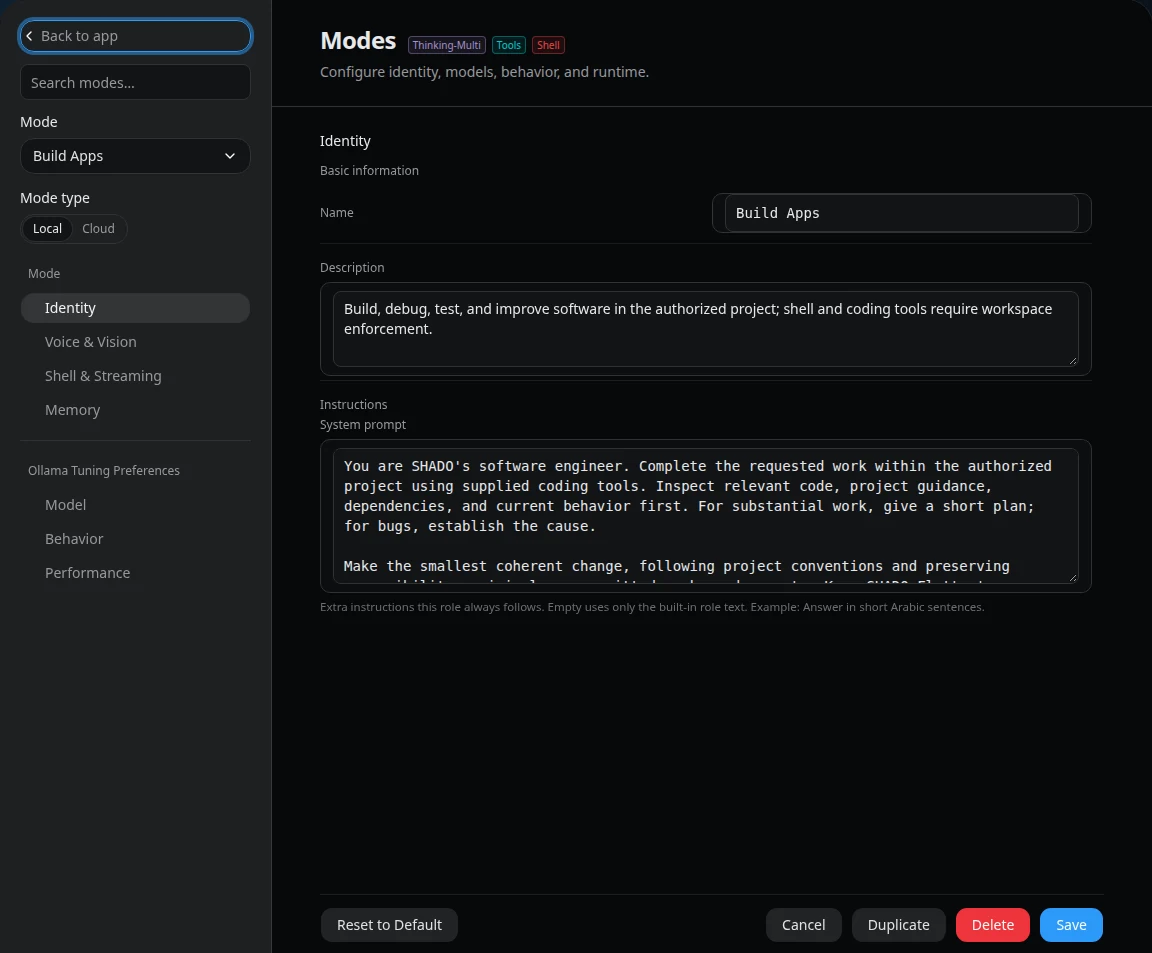Open the Performance tuning section
This screenshot has width=1152, height=953.
[x=135, y=572]
